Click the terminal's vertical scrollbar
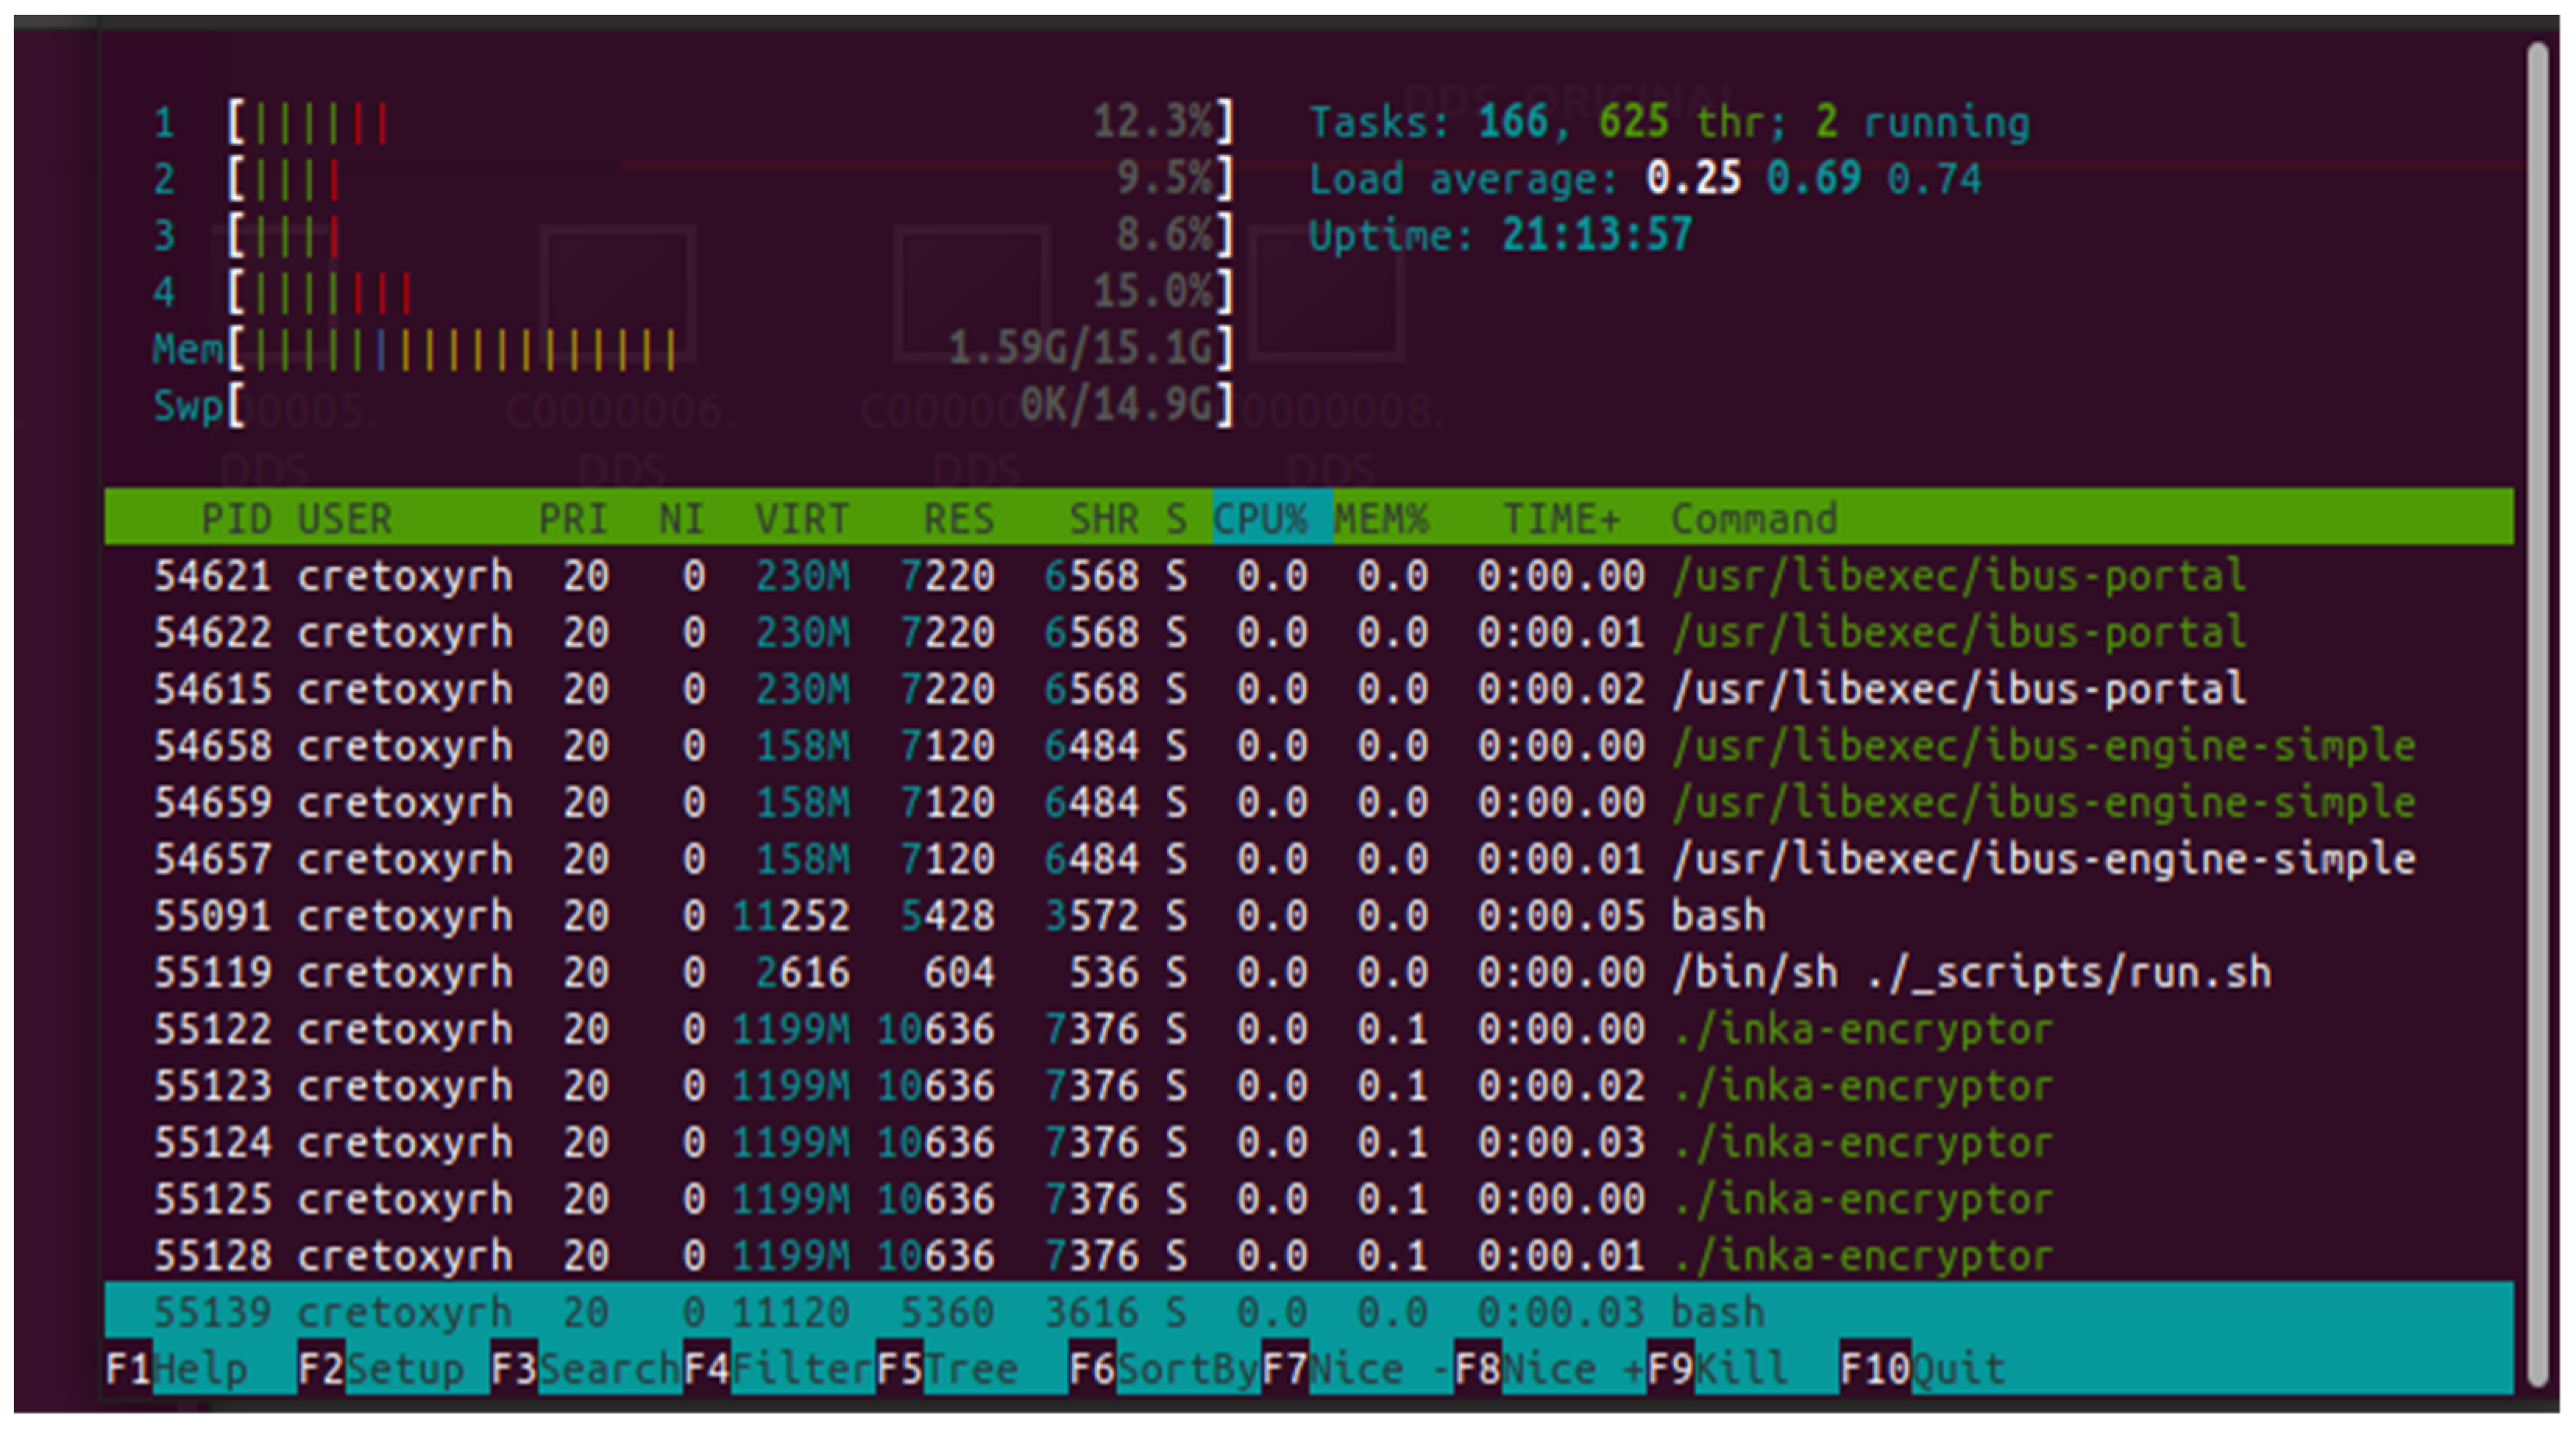The image size is (2576, 1434). coord(2536,712)
